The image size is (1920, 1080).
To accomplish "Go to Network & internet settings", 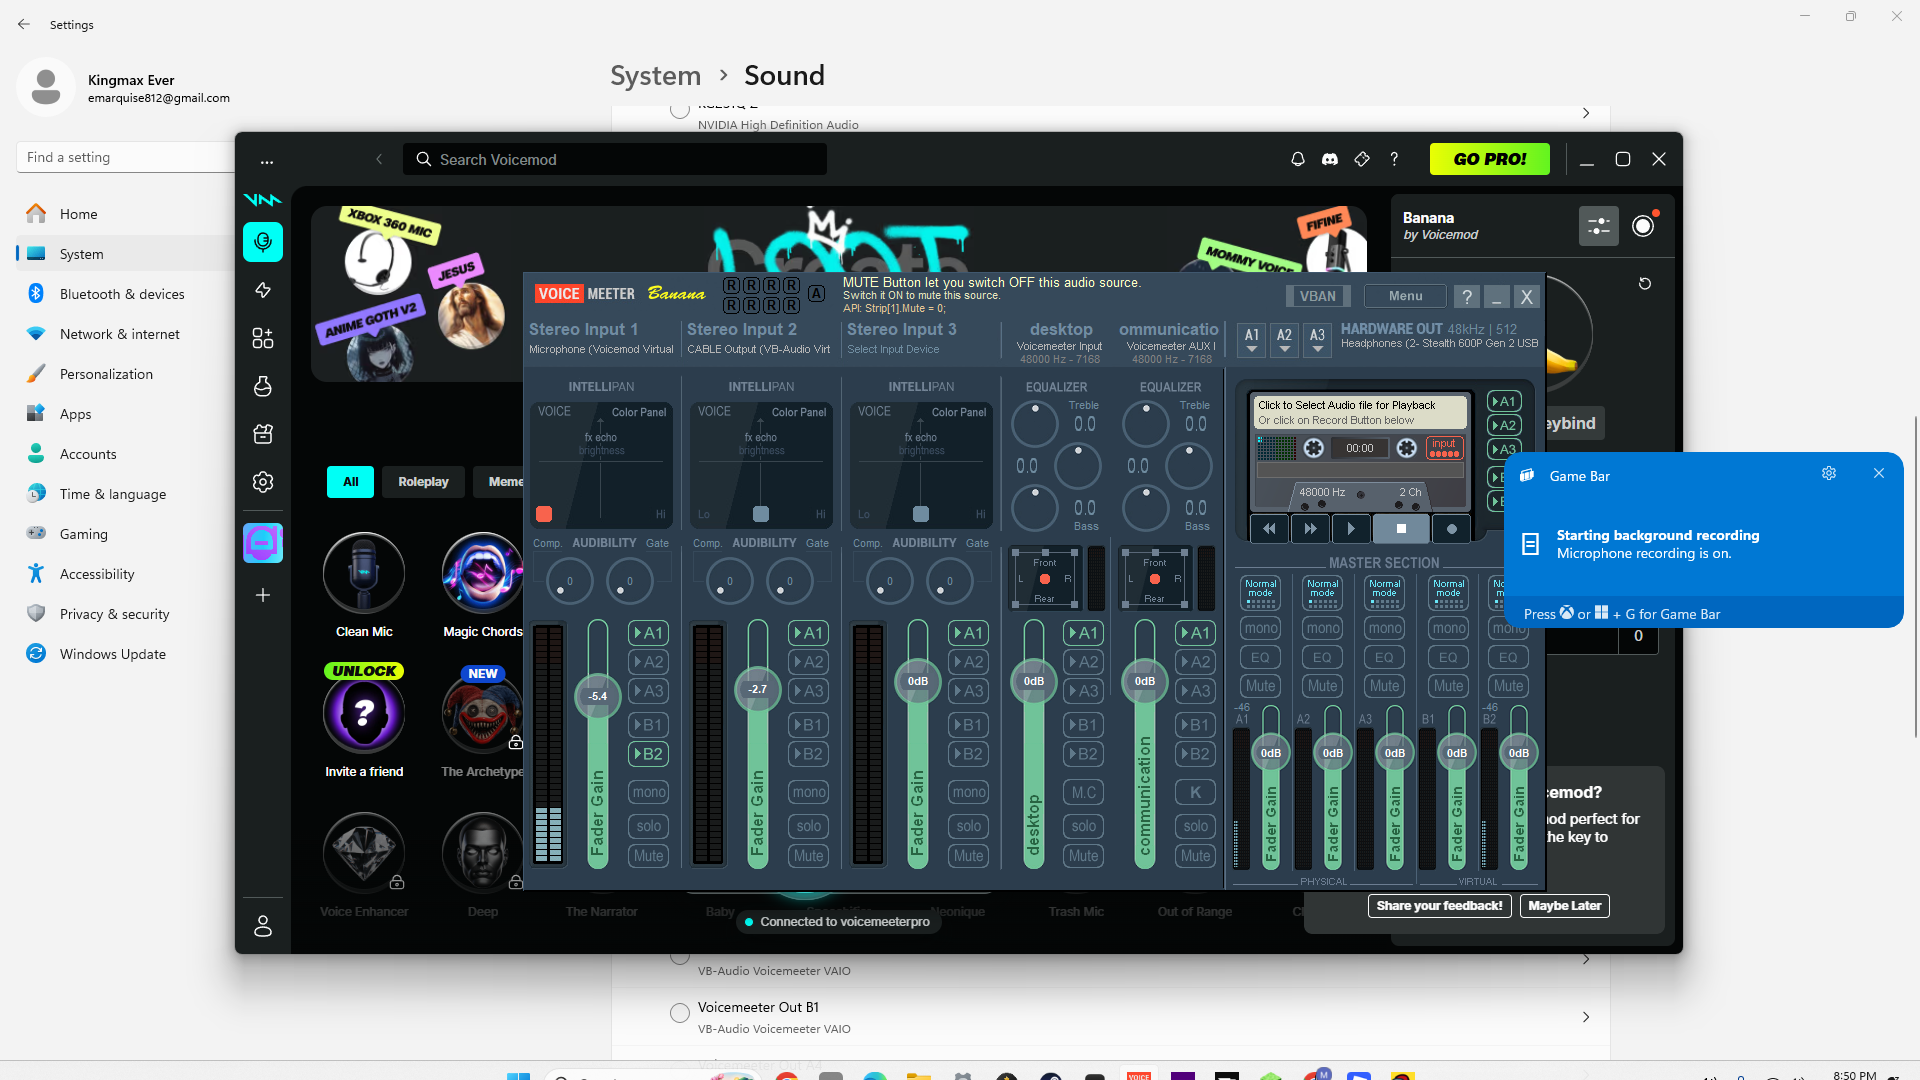I will click(x=120, y=334).
